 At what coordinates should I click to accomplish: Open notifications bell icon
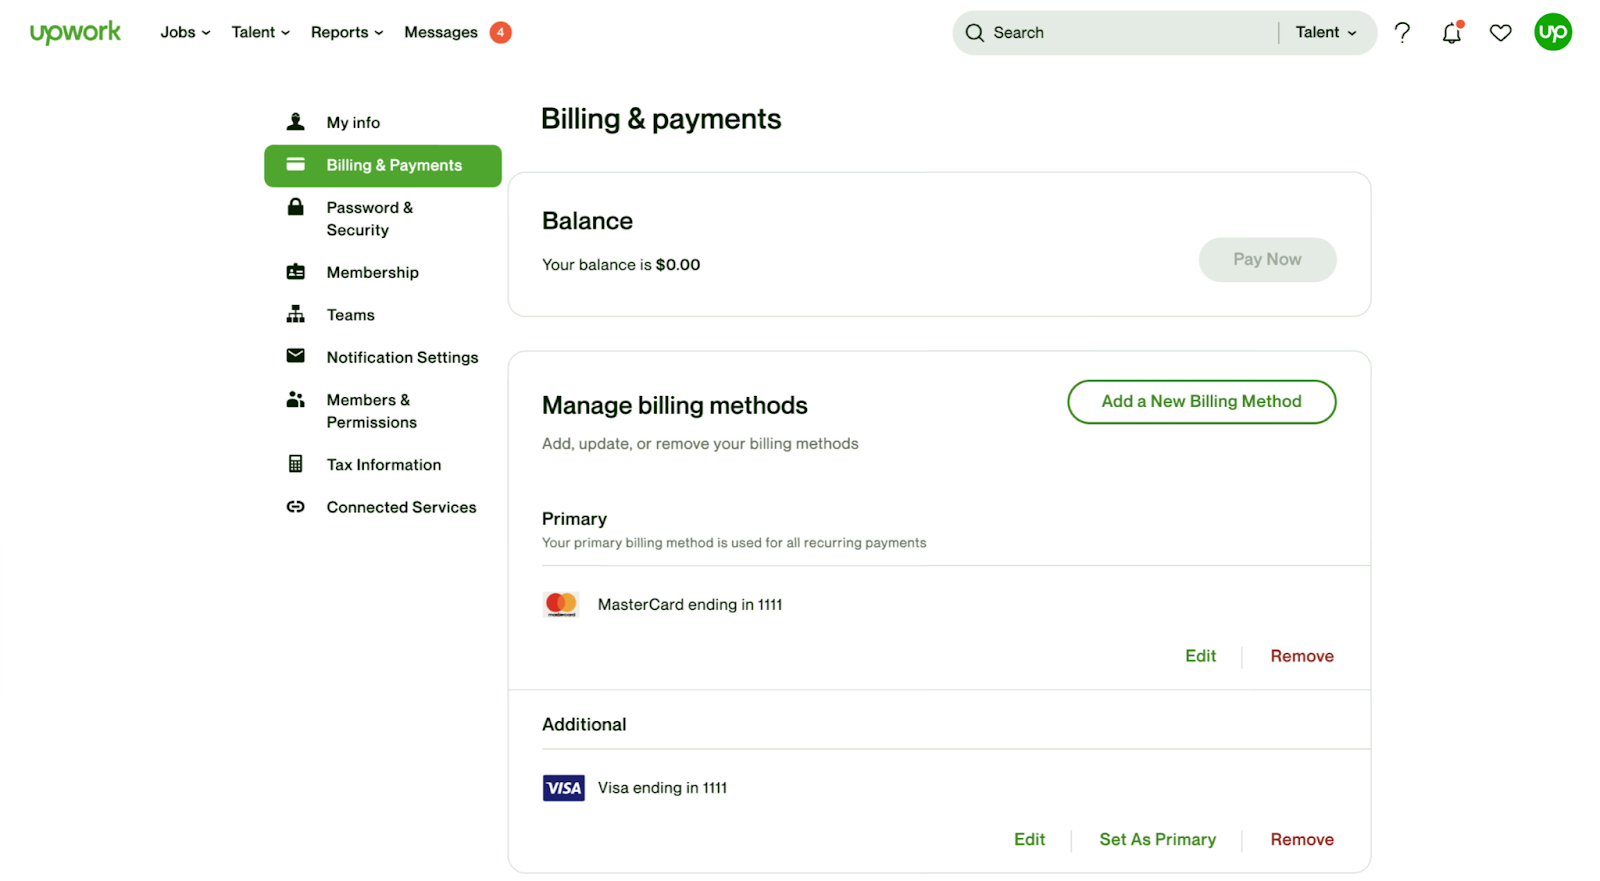pos(1451,33)
